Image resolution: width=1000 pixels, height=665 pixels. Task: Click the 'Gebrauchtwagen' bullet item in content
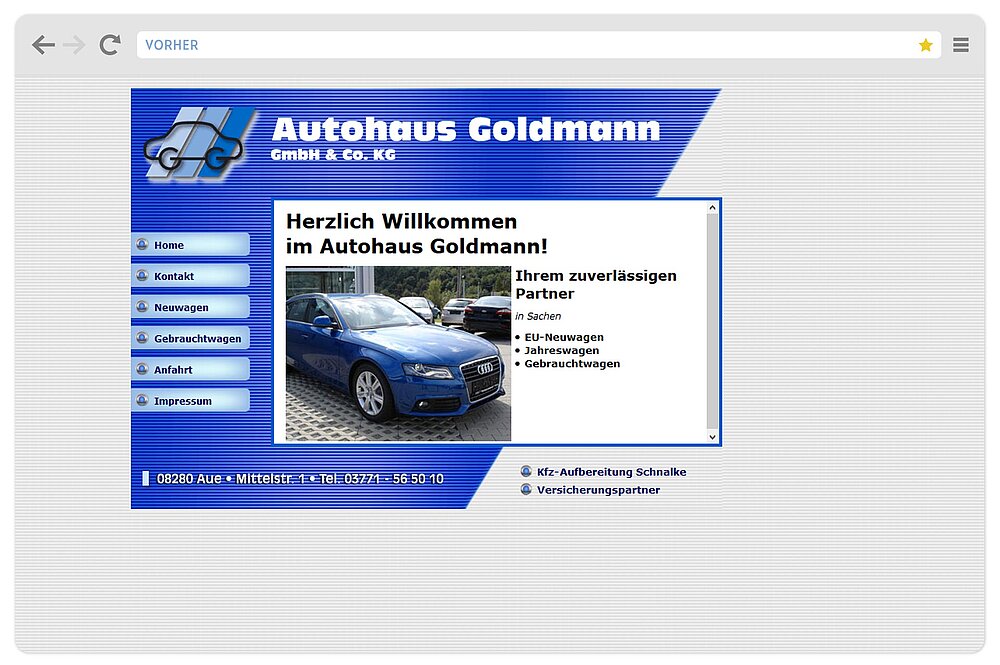point(572,363)
